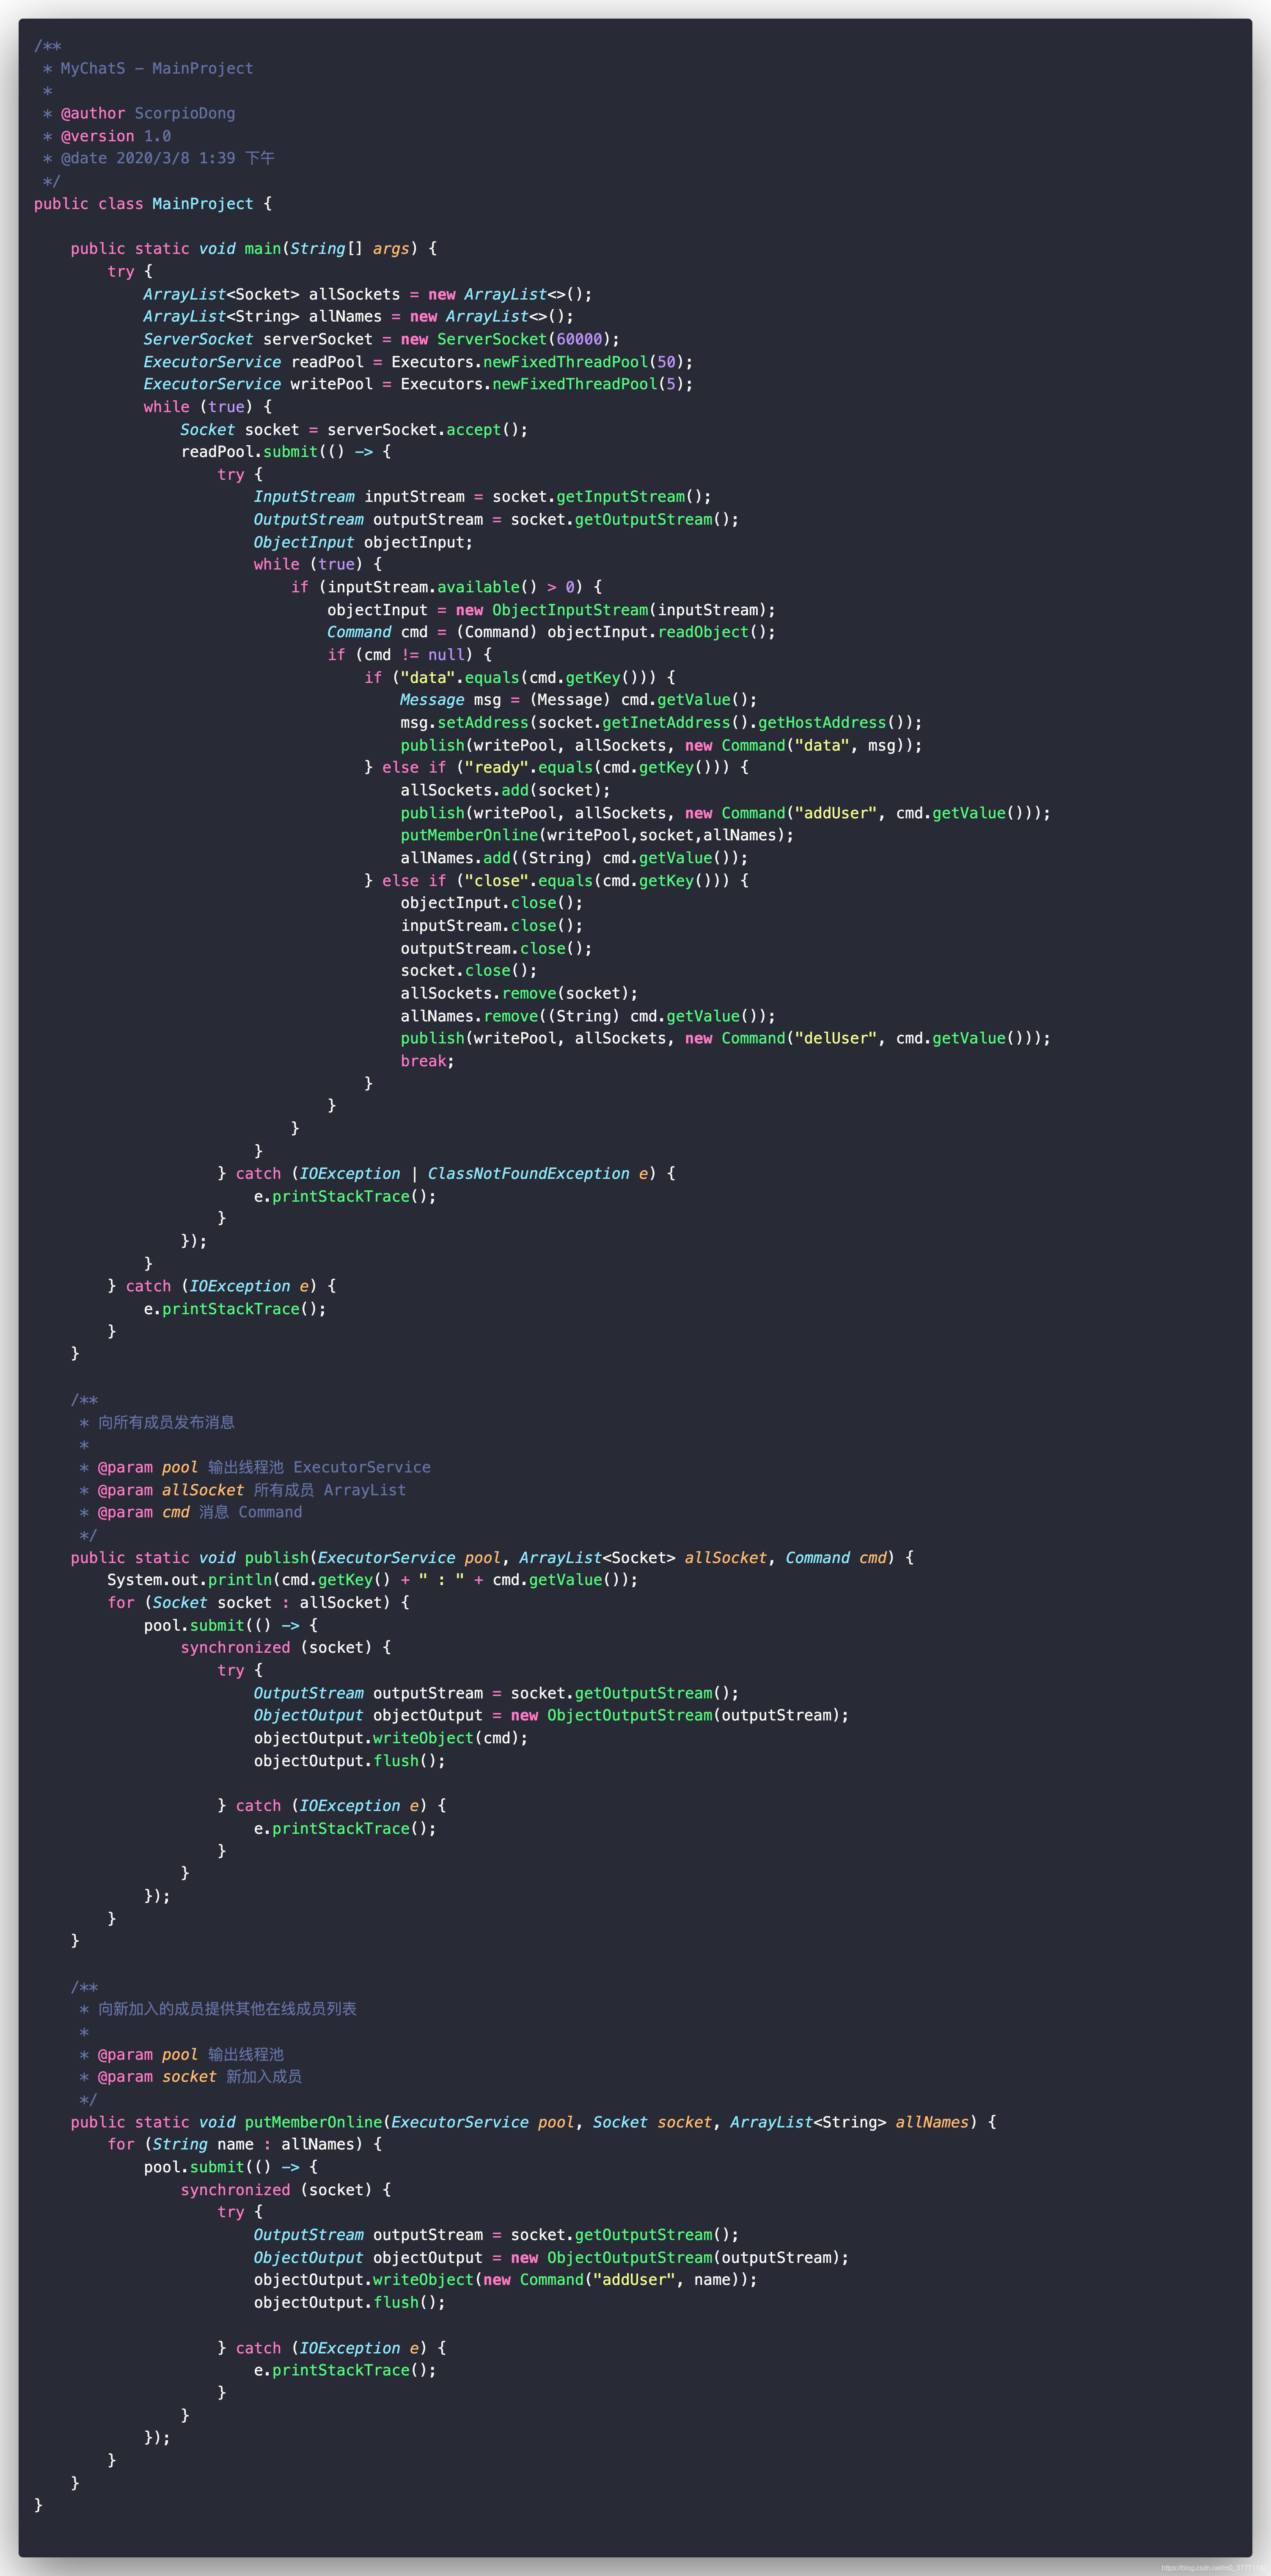1271x2576 pixels.
Task: Click the 'socket.getInputStream()' line
Action: pyautogui.click(x=483, y=497)
